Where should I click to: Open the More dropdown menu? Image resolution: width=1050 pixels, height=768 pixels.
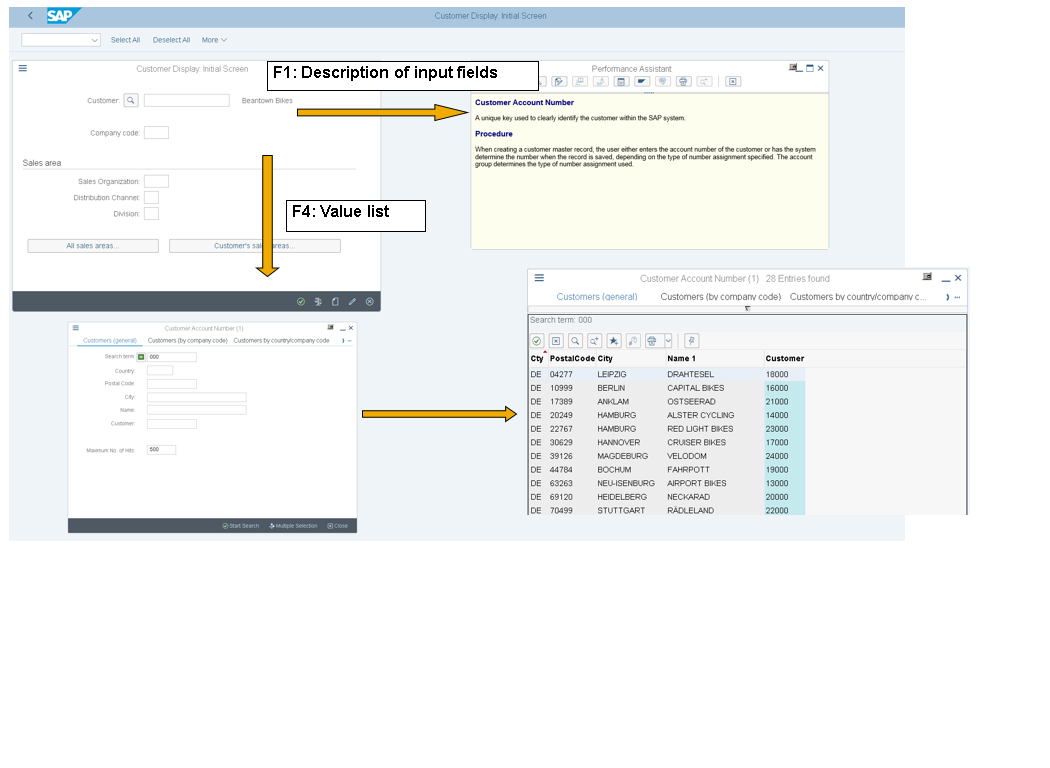pos(210,39)
